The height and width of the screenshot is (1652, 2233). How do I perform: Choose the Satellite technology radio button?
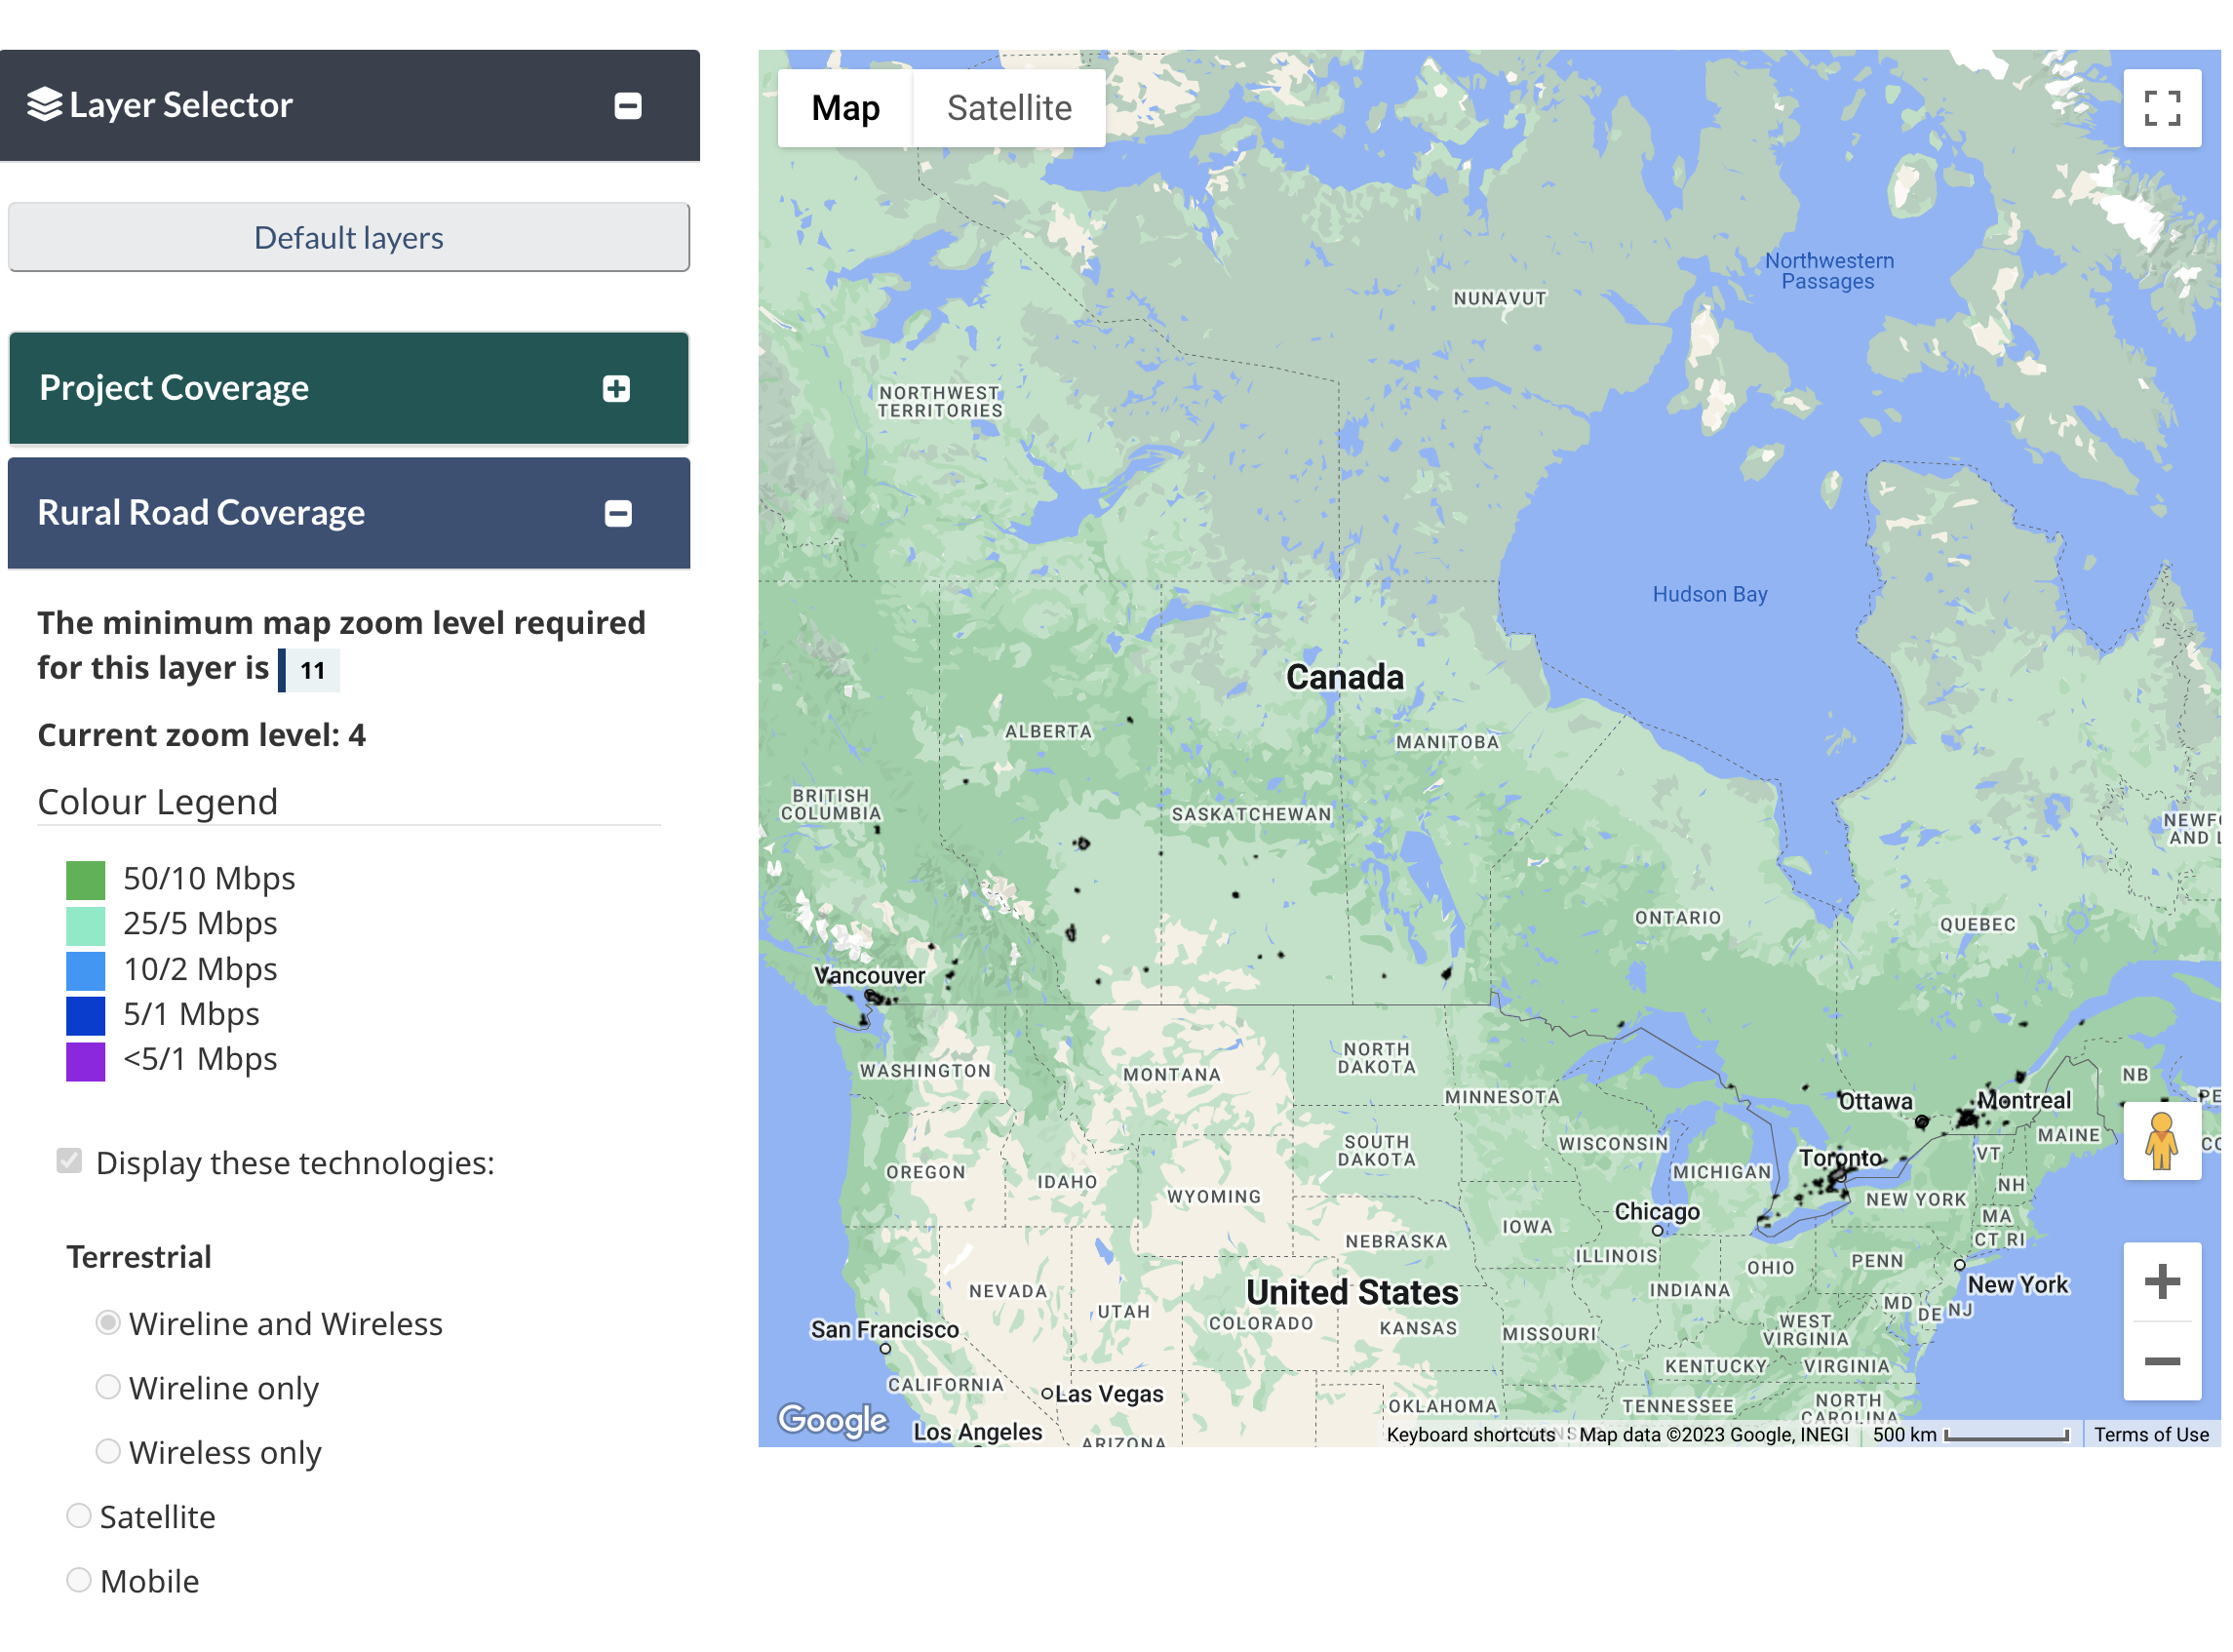click(x=79, y=1516)
